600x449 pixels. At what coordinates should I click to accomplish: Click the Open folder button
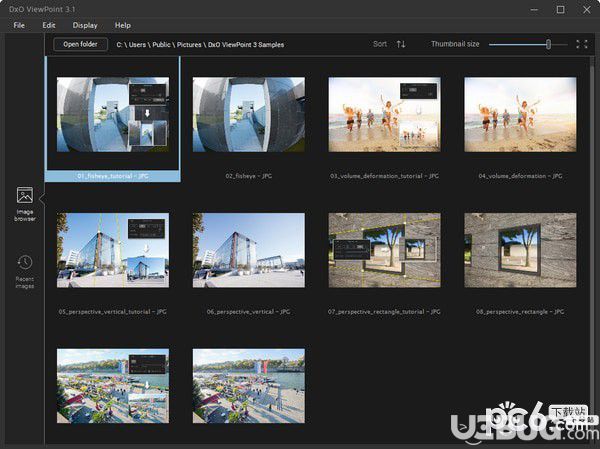[x=80, y=44]
